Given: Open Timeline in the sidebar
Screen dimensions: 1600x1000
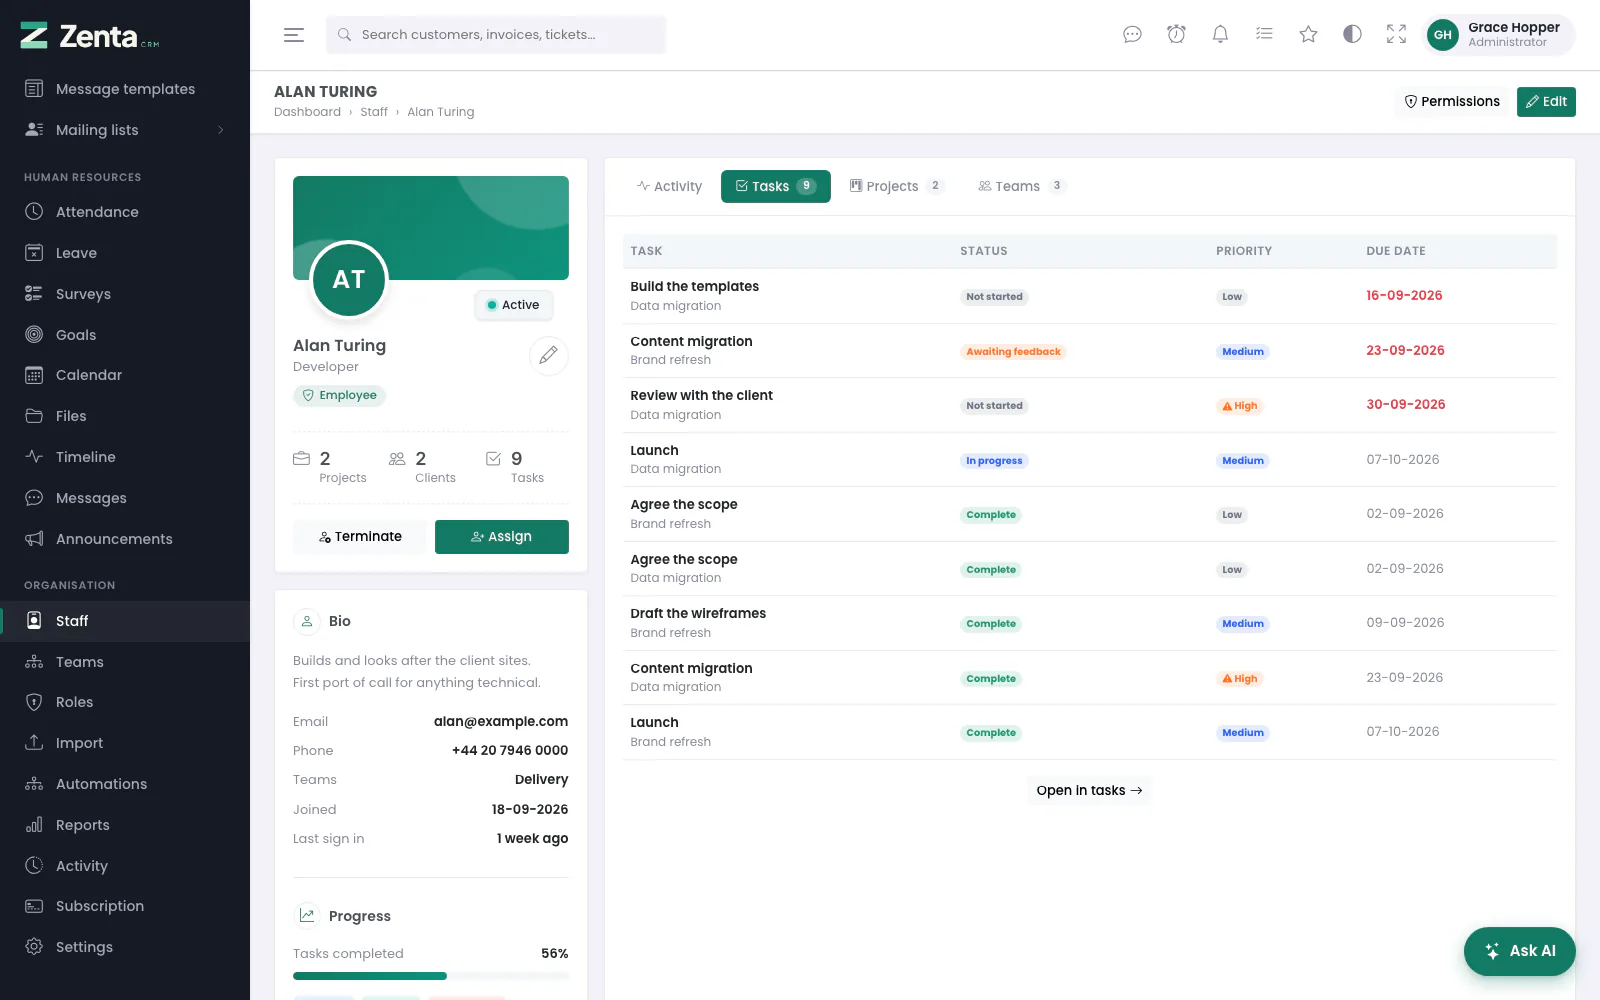Looking at the screenshot, I should (125, 457).
